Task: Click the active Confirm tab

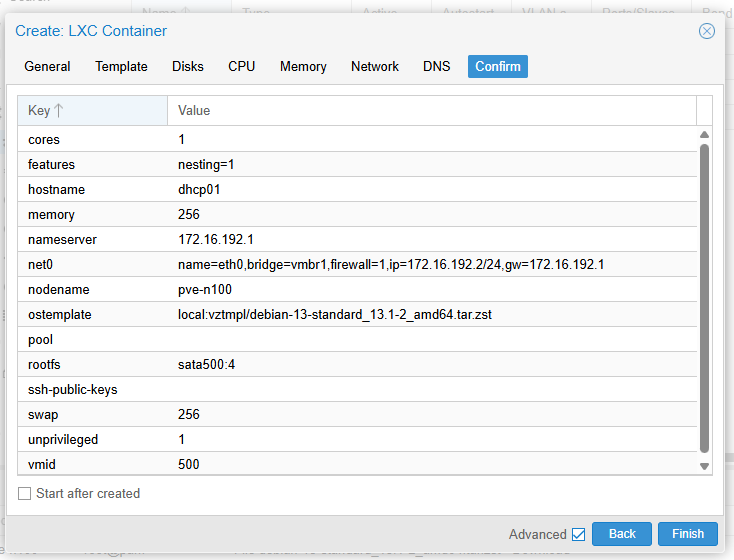Action: [498, 67]
